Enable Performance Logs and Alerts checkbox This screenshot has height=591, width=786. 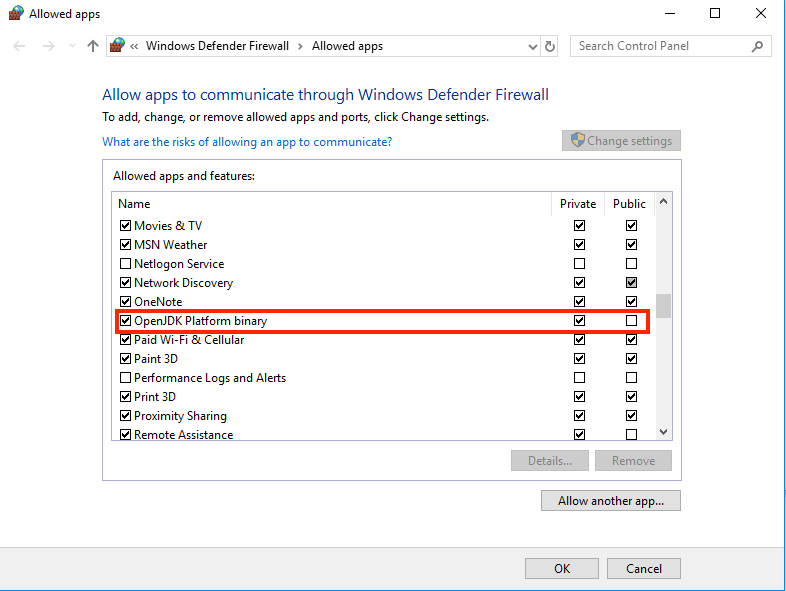125,377
